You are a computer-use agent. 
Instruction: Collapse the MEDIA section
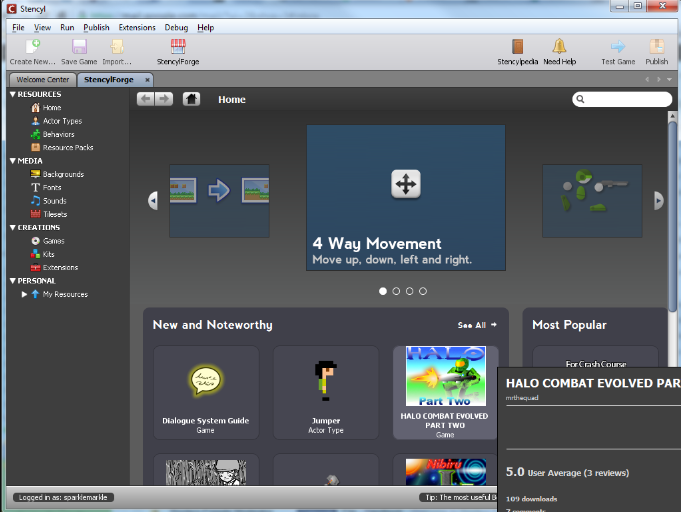click(x=13, y=161)
